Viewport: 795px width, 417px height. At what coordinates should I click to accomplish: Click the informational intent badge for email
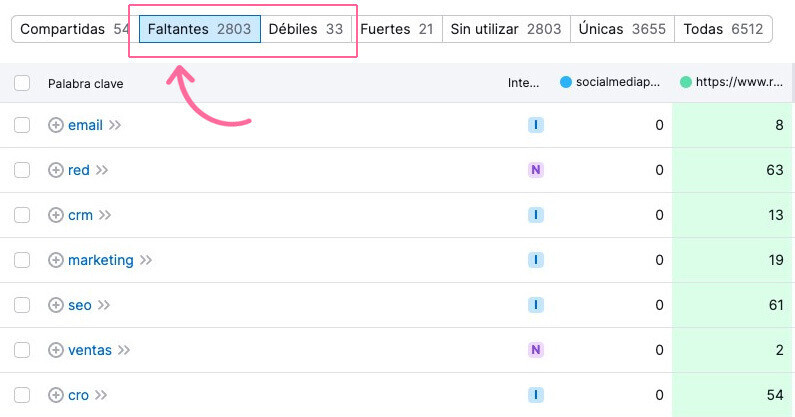coord(536,125)
